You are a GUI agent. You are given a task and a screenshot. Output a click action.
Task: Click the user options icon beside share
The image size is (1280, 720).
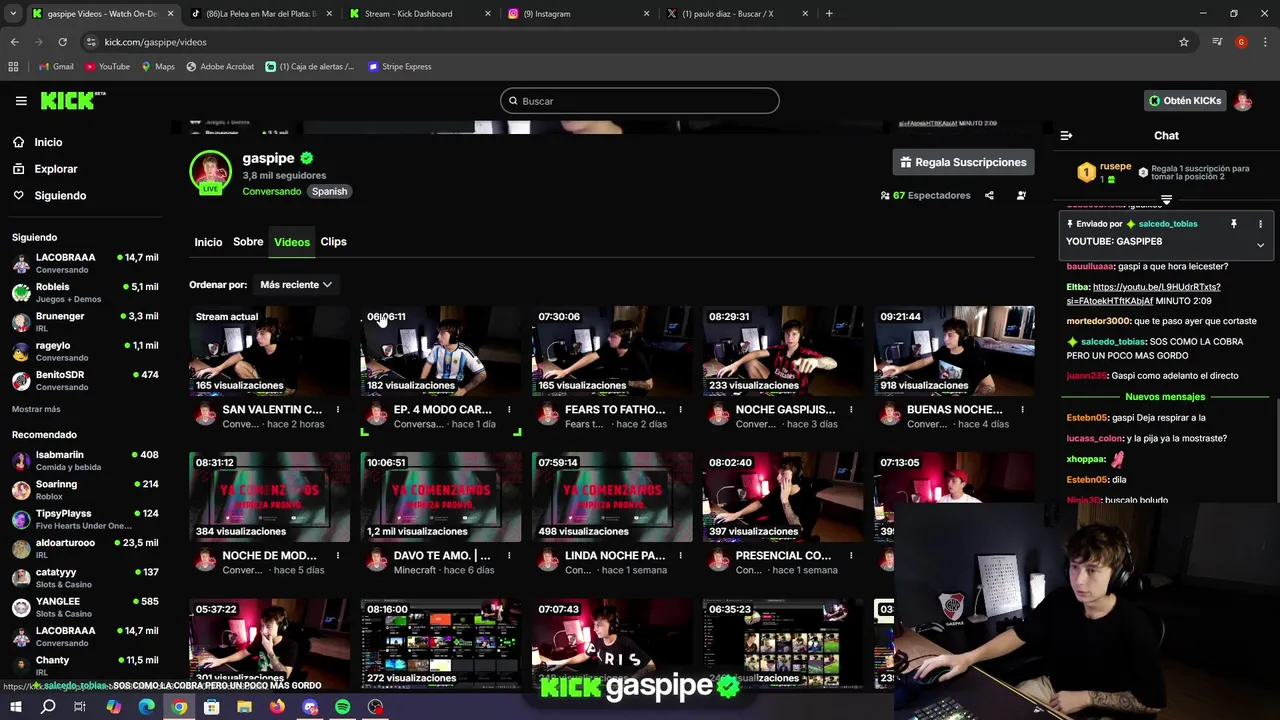point(1021,195)
